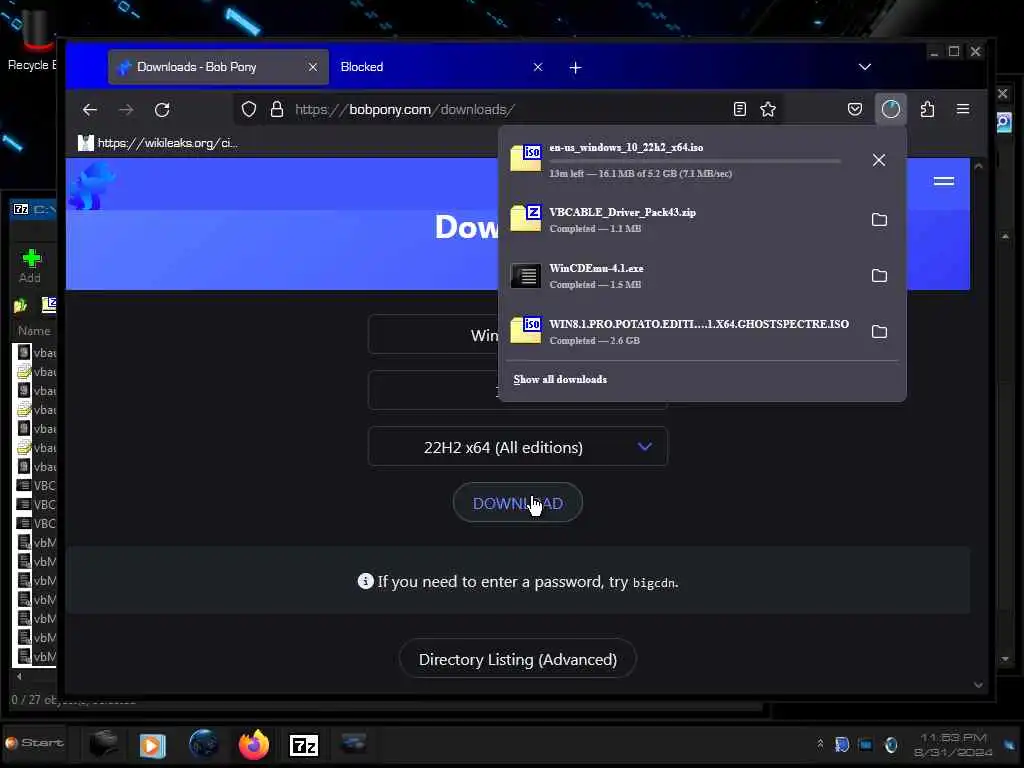
Task: Open WinCDEmu-4.1.exe download entry
Action: [679, 276]
